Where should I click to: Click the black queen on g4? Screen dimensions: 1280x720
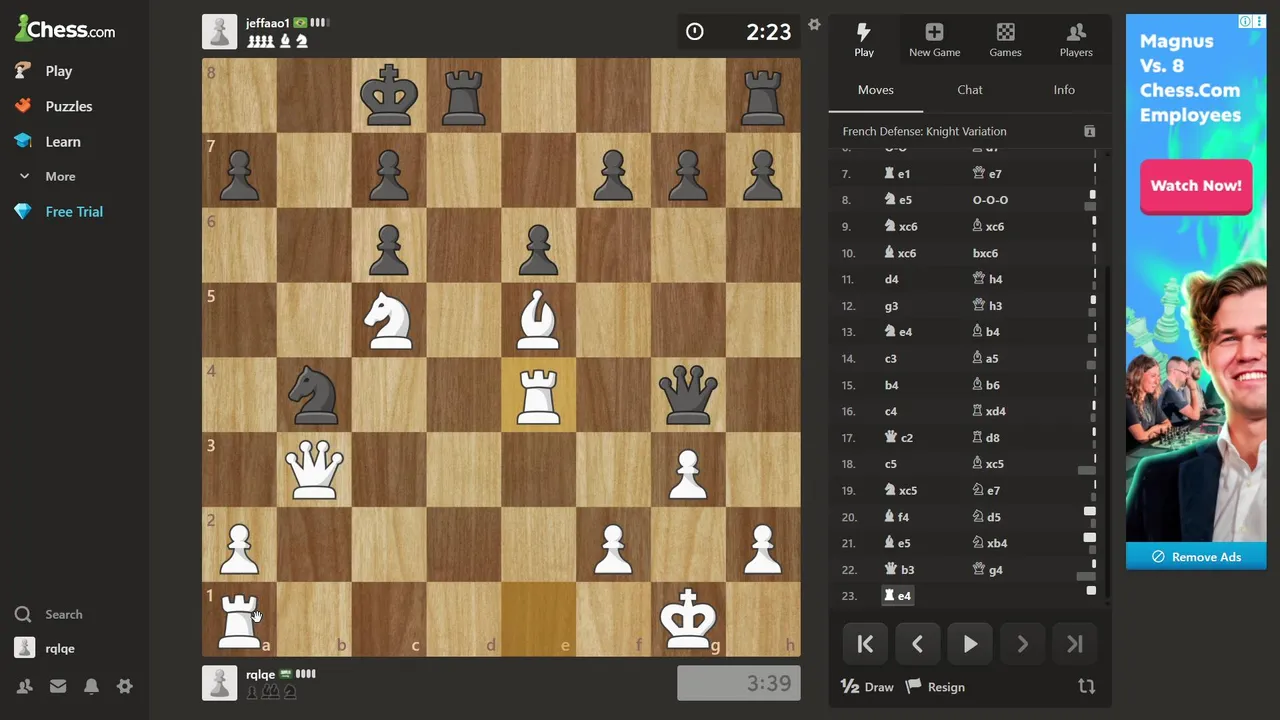(x=688, y=395)
